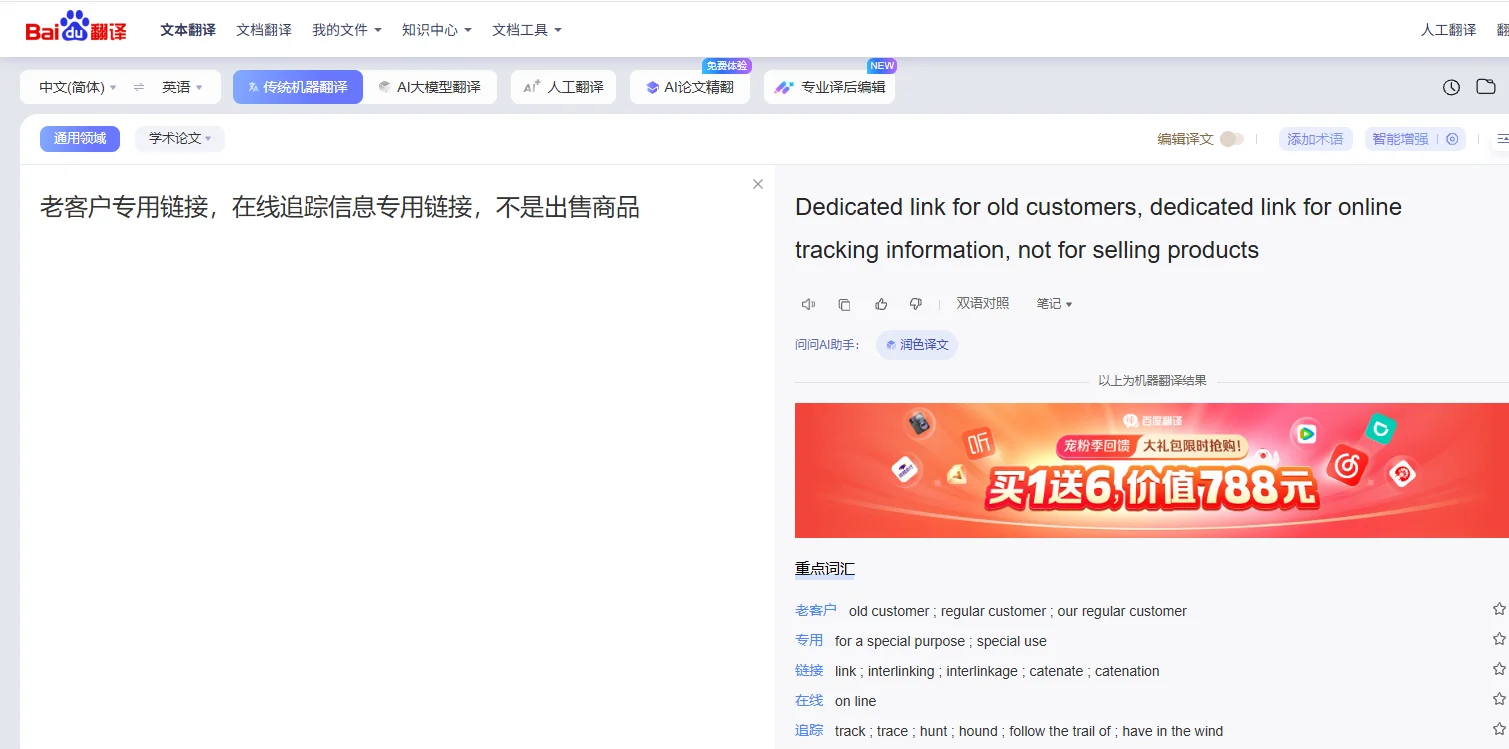The width and height of the screenshot is (1509, 749).
Task: Go to 文本翻译 tab
Action: point(188,30)
